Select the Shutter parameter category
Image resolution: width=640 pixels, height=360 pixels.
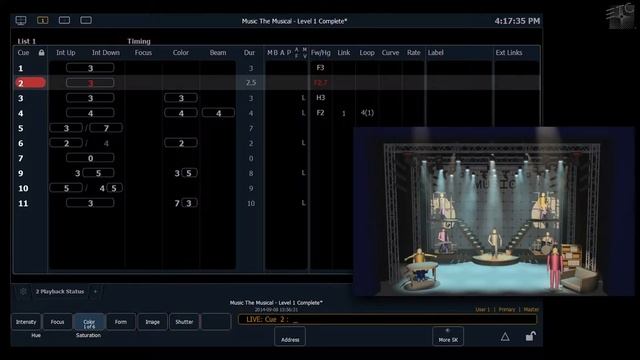[x=184, y=322]
